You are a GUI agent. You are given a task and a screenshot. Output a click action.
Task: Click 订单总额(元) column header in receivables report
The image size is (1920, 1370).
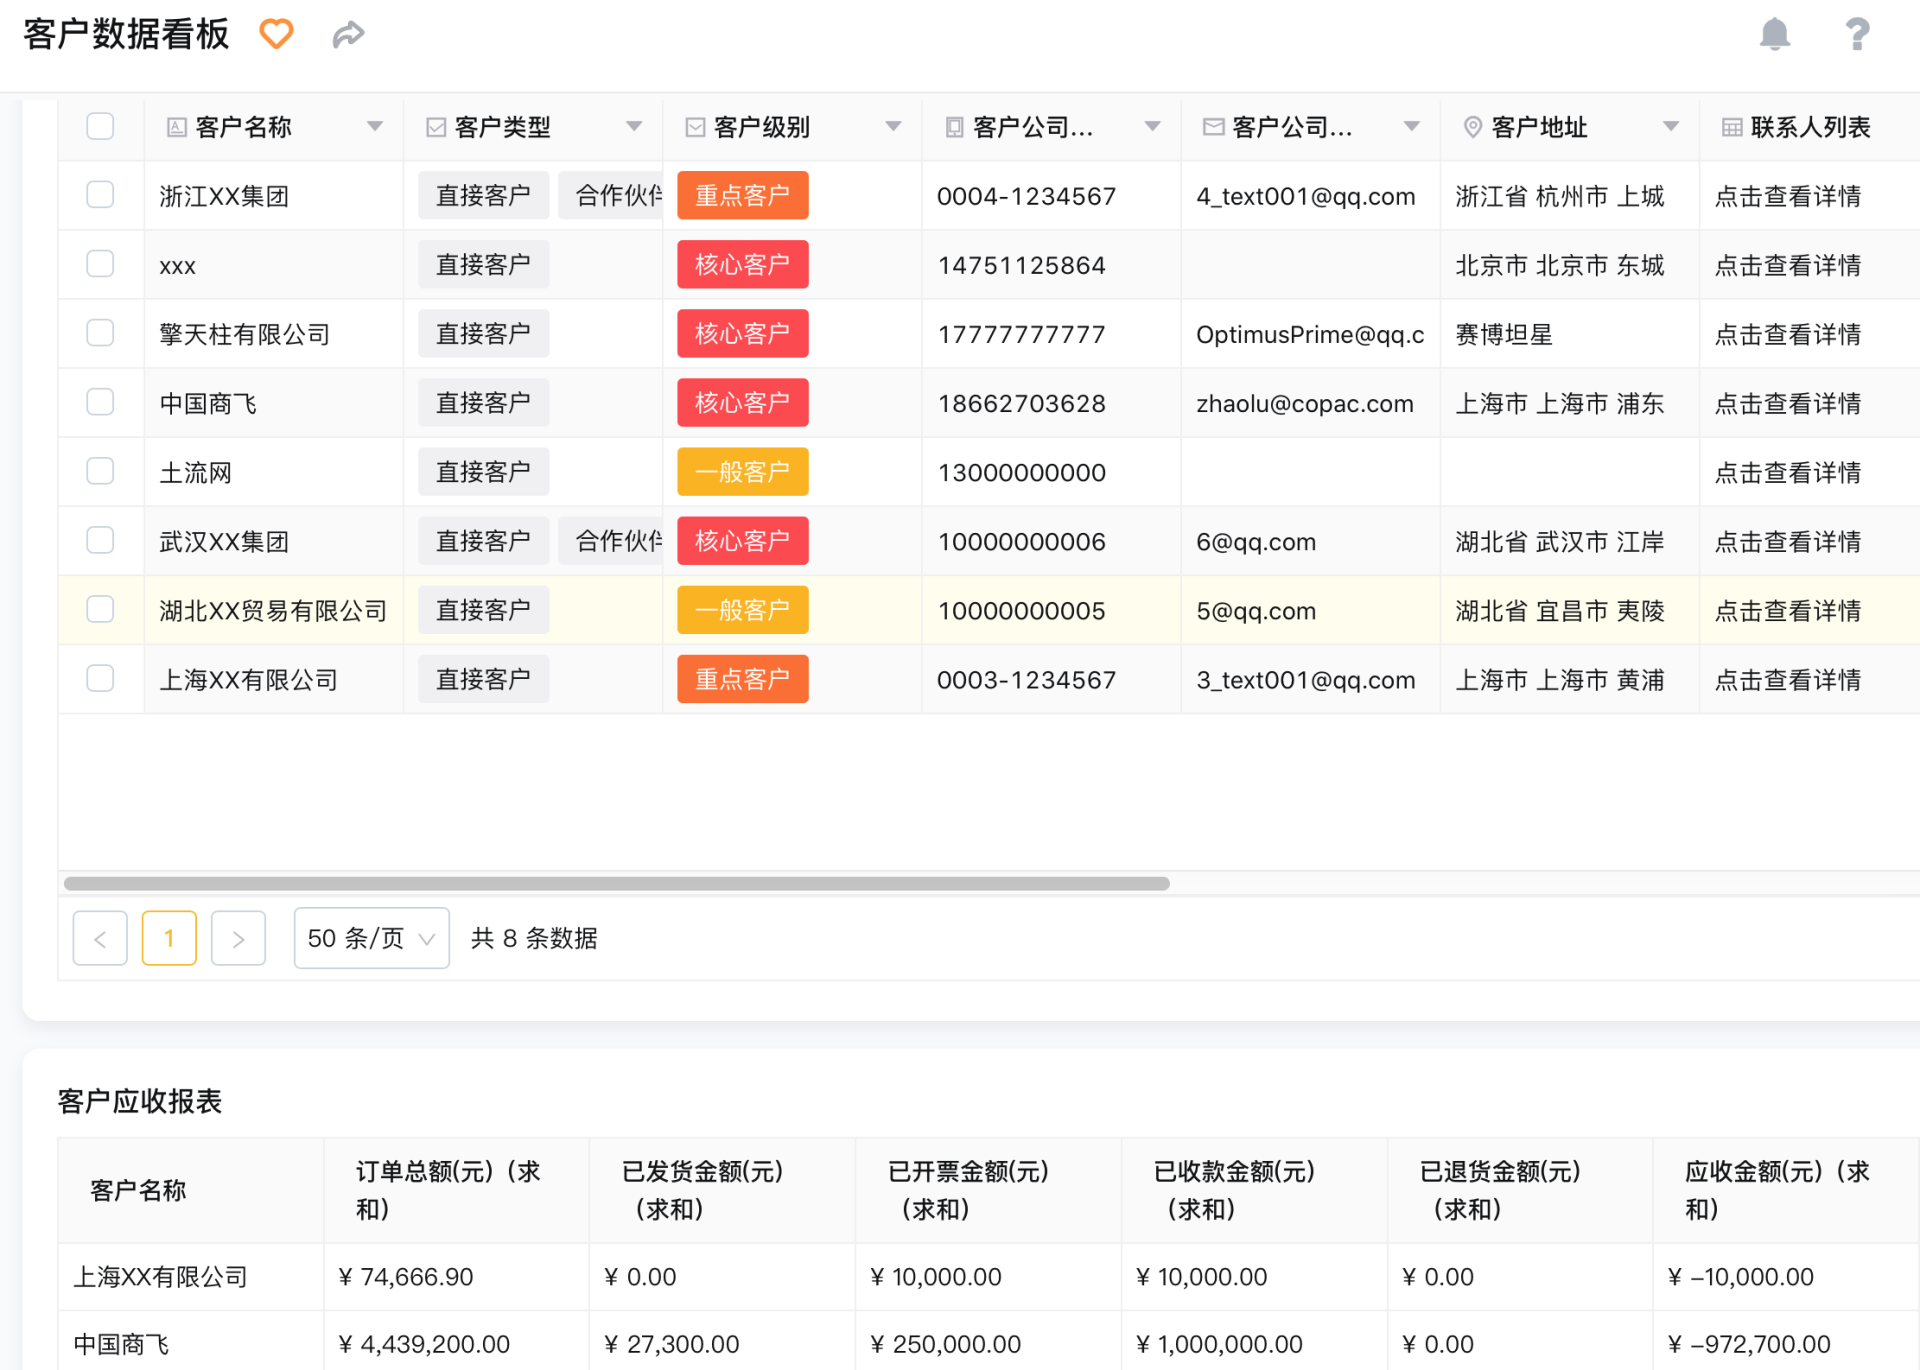click(x=456, y=1190)
